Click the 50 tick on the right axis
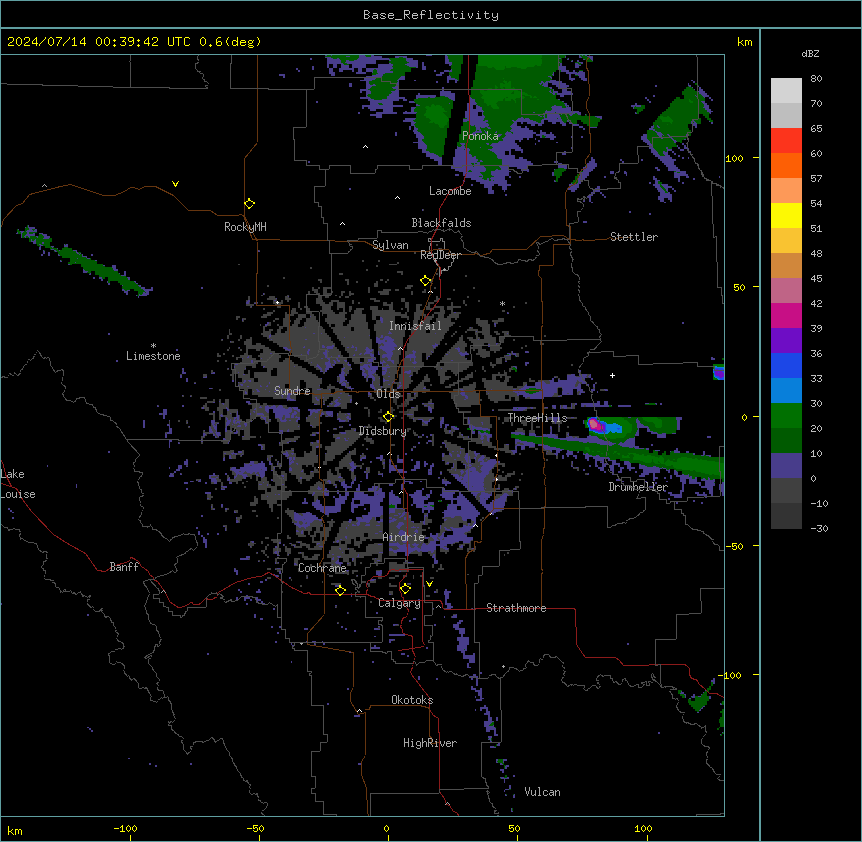This screenshot has height=842, width=862. (739, 287)
